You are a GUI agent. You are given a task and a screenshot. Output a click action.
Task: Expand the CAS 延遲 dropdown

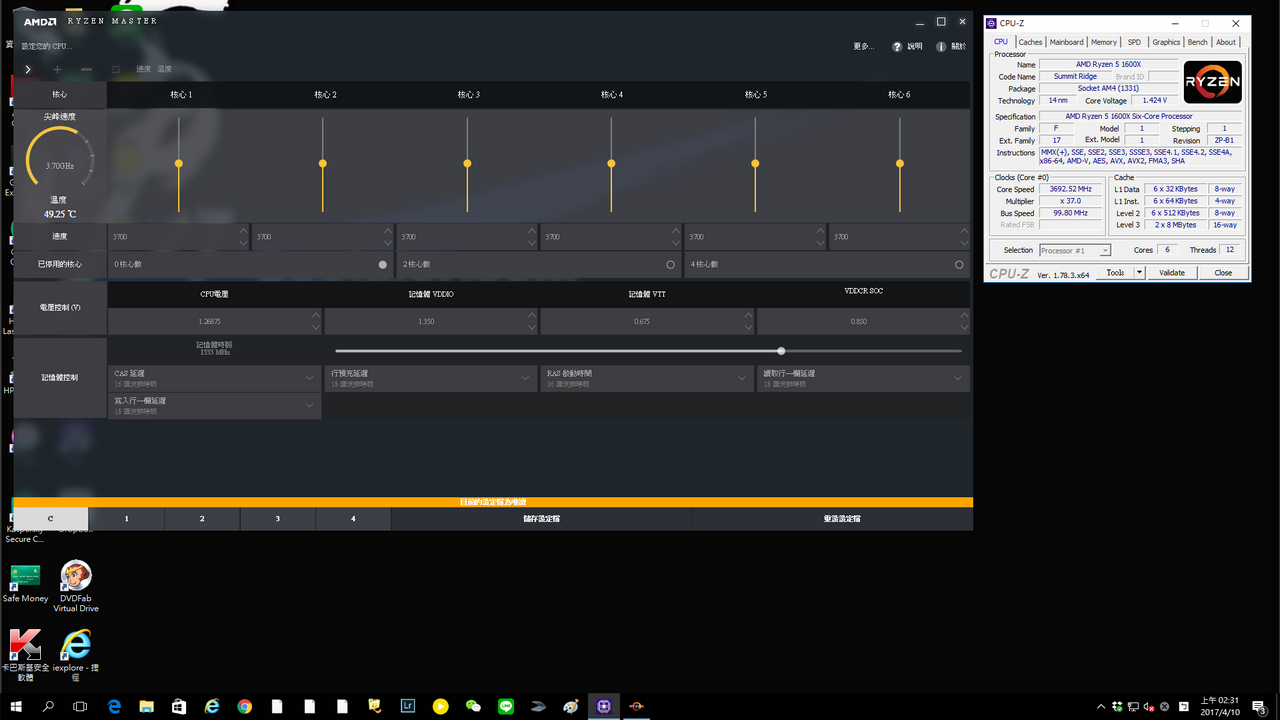[x=214, y=378]
